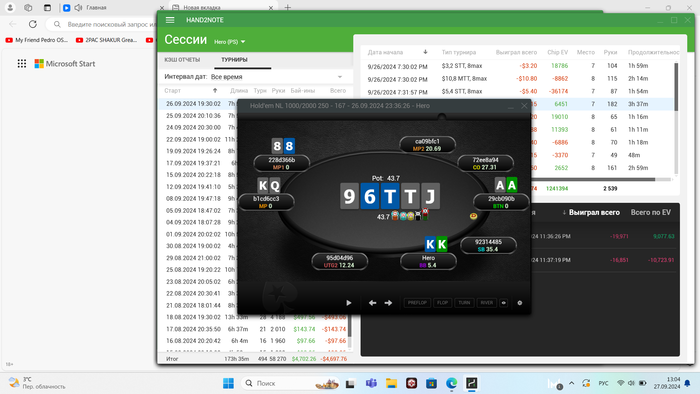Expand the Hero (PS) player dropdown
Viewport: 700px width, 394px height.
coord(229,42)
